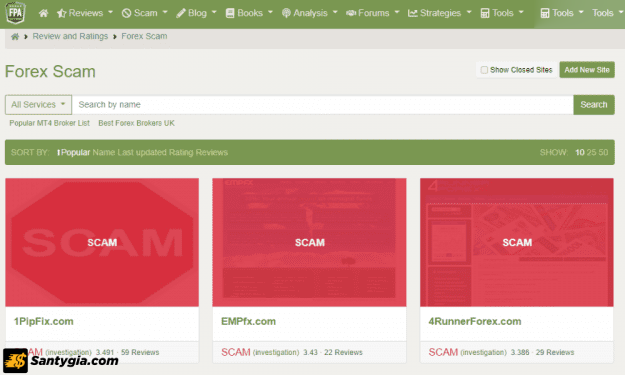Open Popular MT4 Broker List link

point(49,123)
